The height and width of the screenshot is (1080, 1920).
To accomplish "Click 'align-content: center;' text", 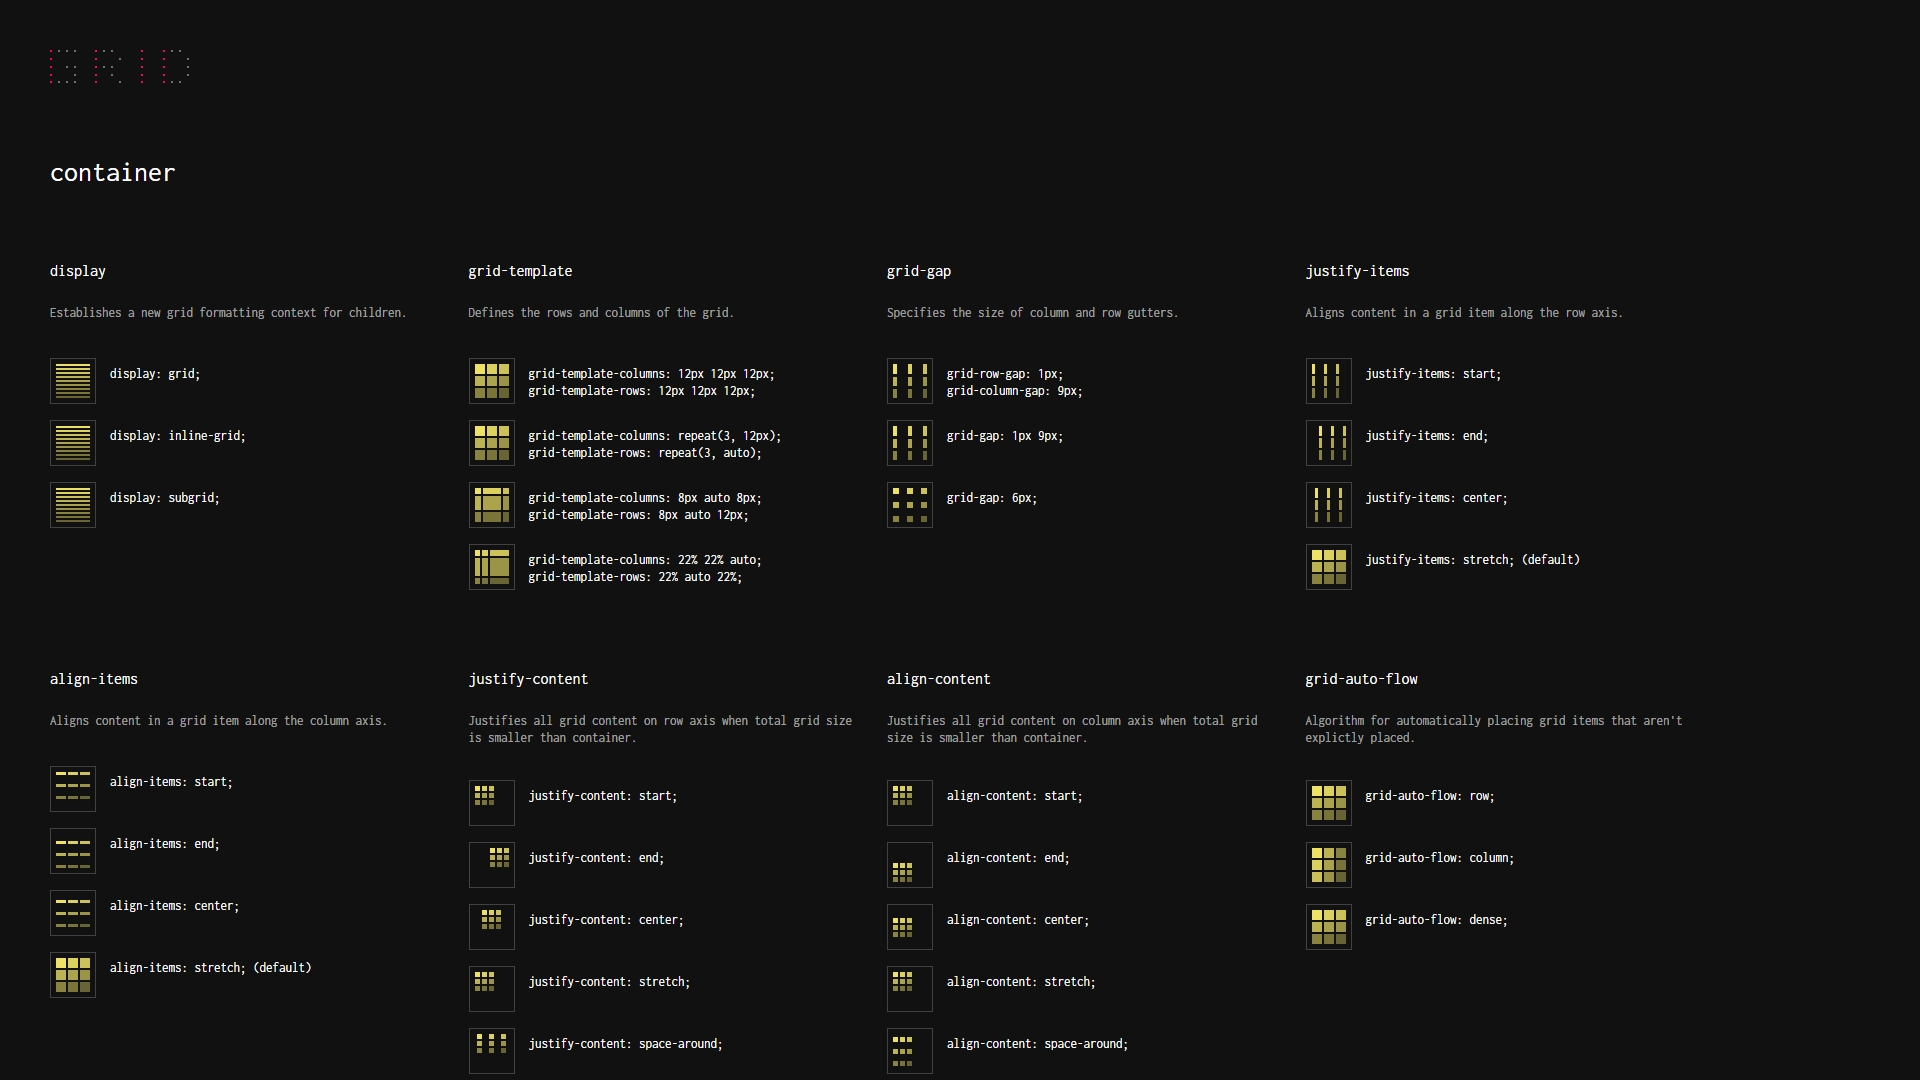I will point(1018,920).
